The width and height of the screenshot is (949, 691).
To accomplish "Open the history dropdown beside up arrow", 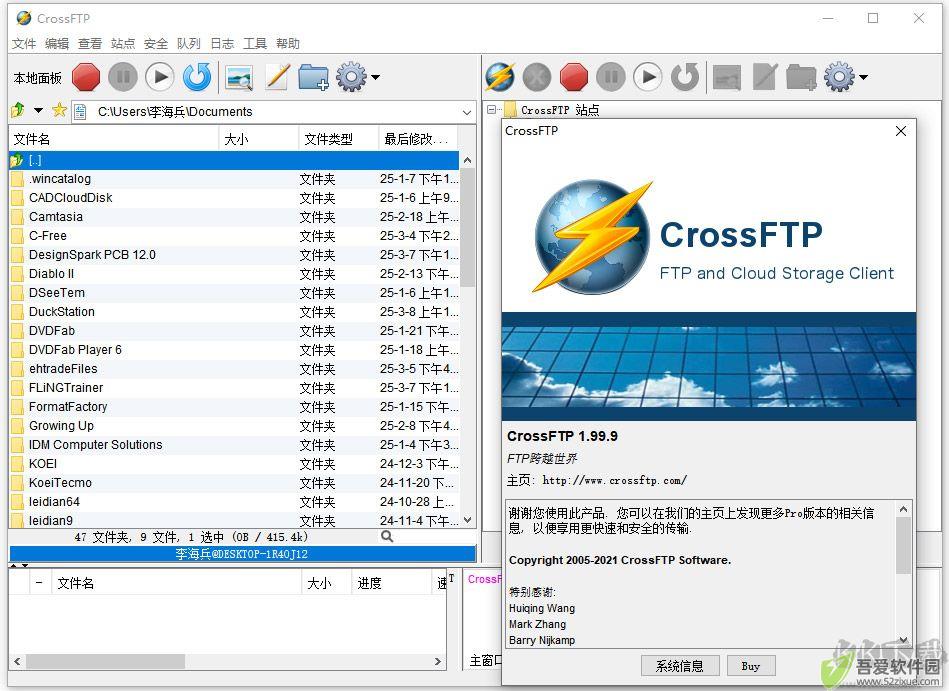I will 38,110.
